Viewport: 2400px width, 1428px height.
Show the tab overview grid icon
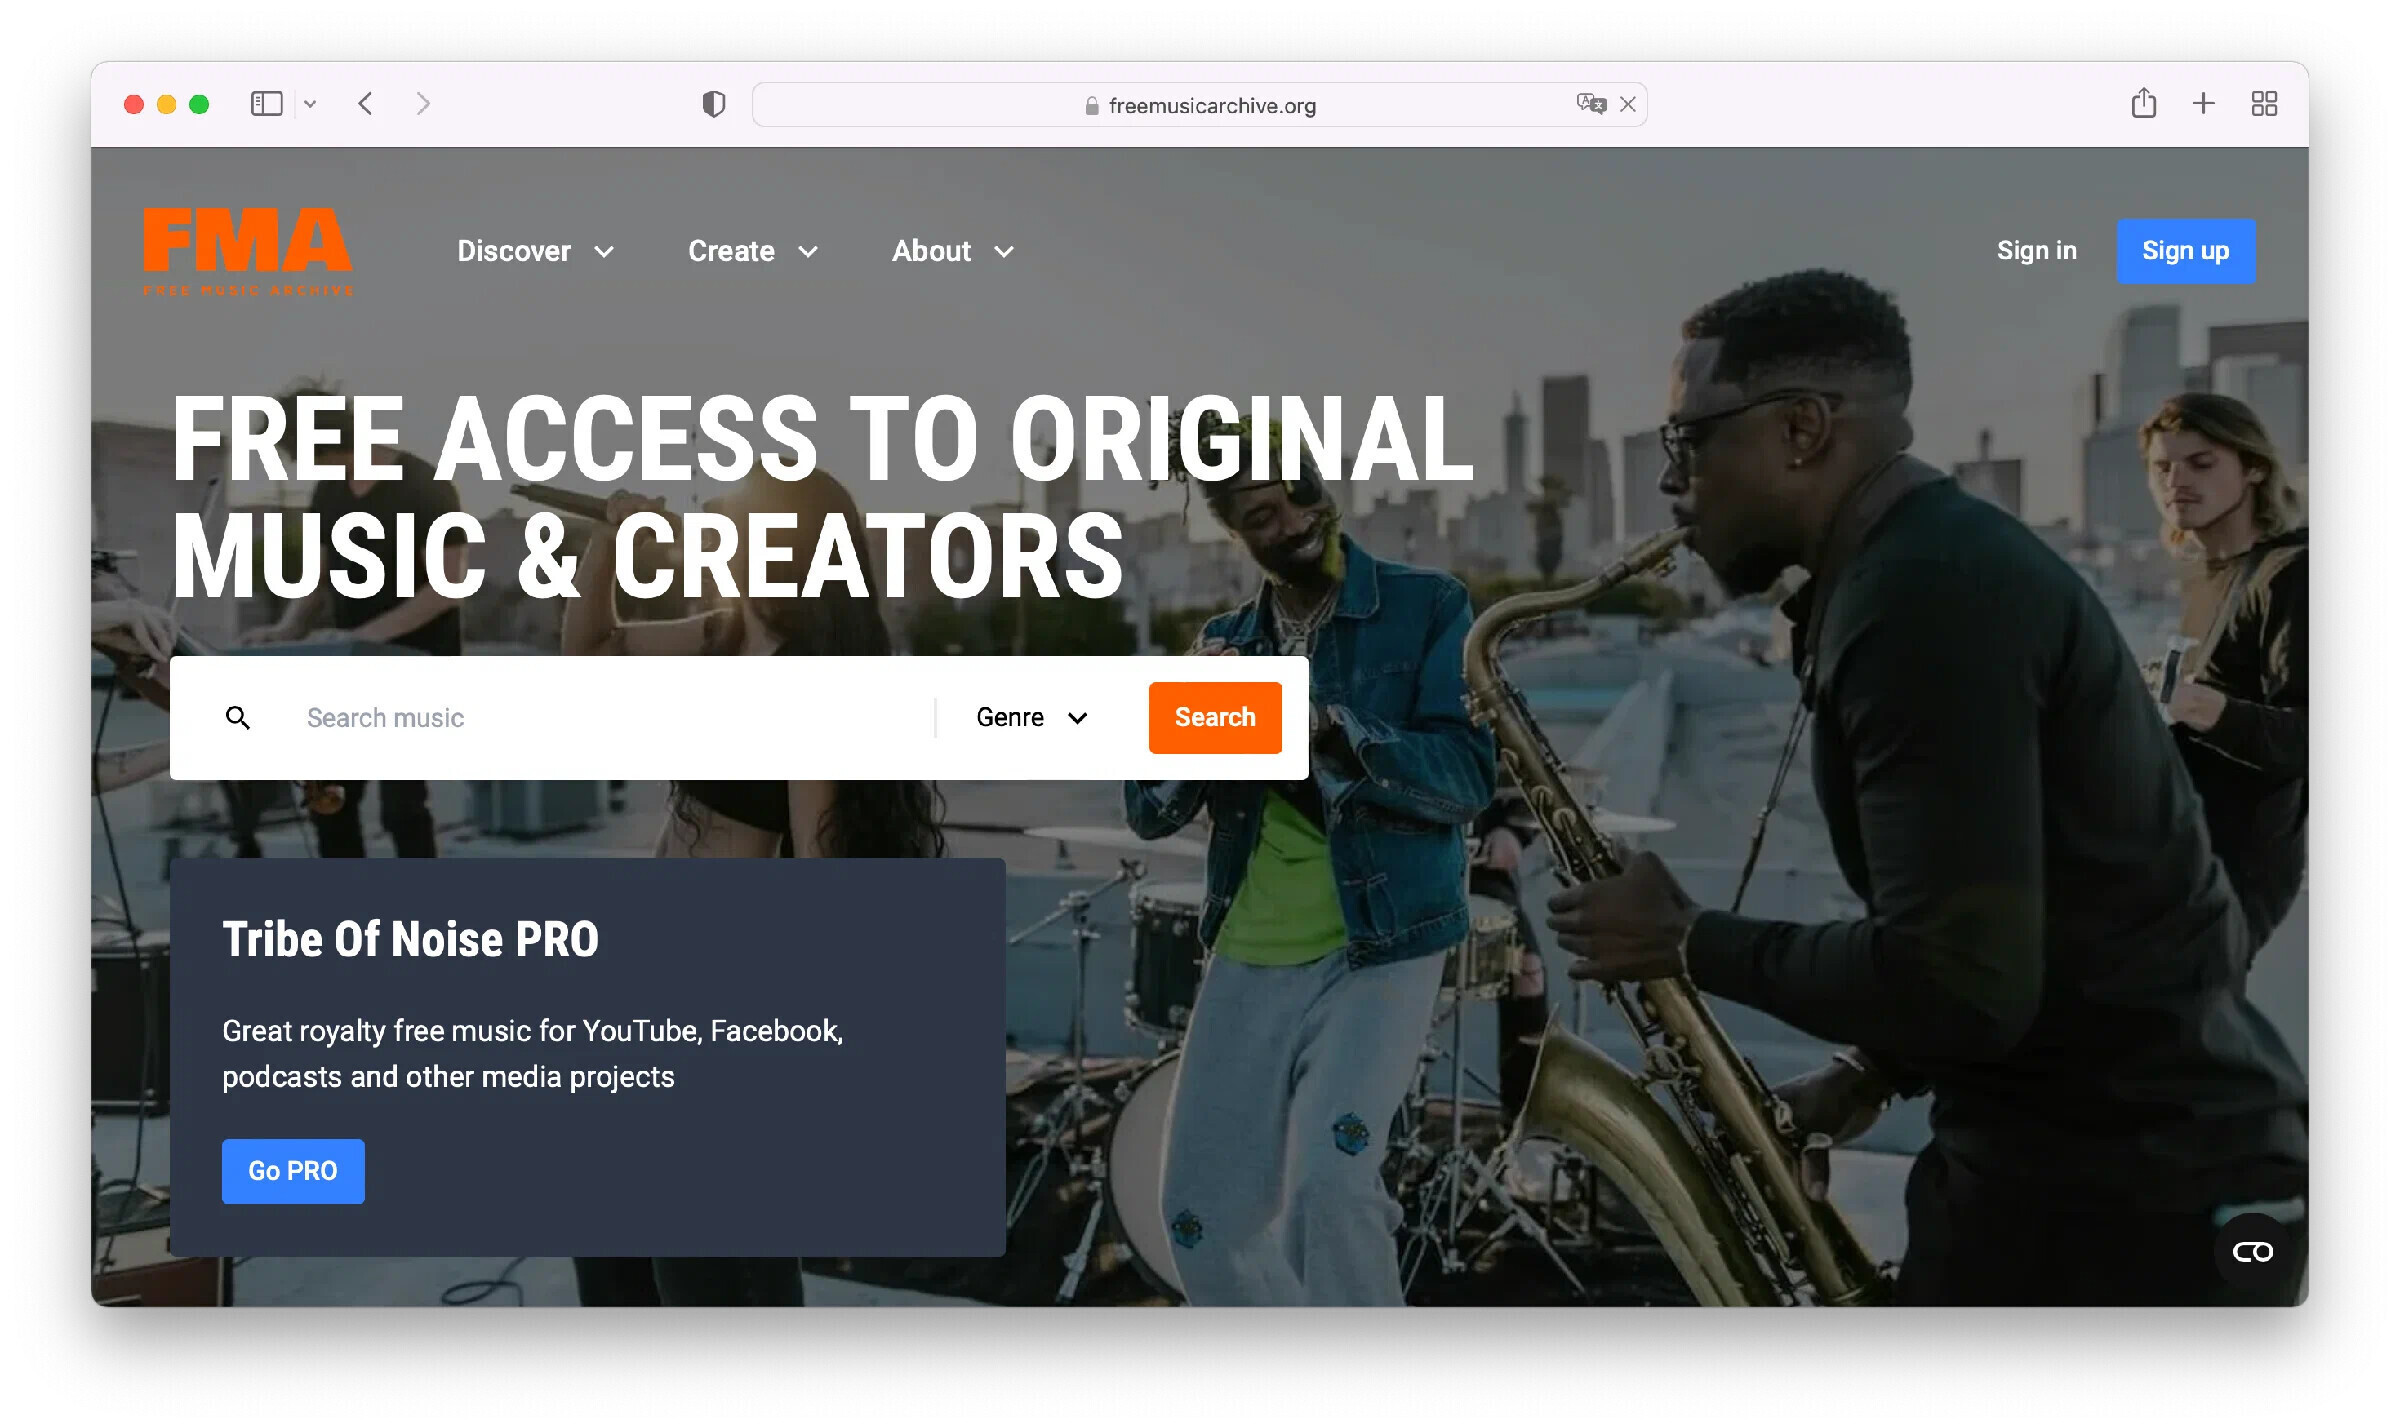click(2264, 104)
